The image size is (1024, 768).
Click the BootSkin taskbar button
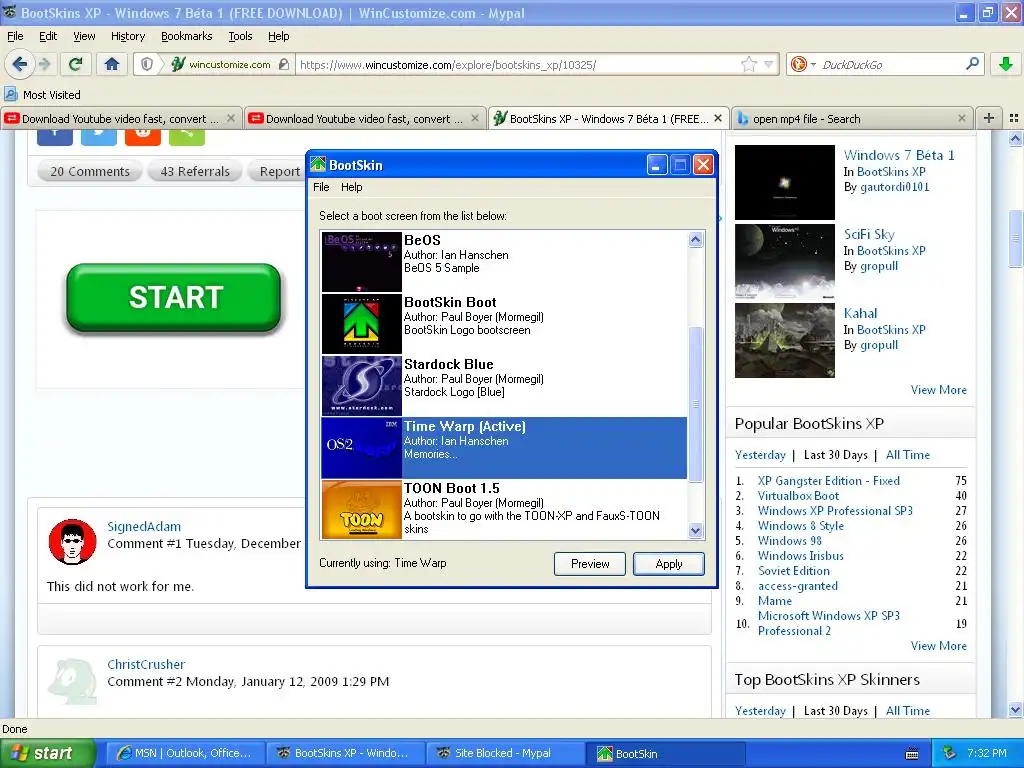665,753
